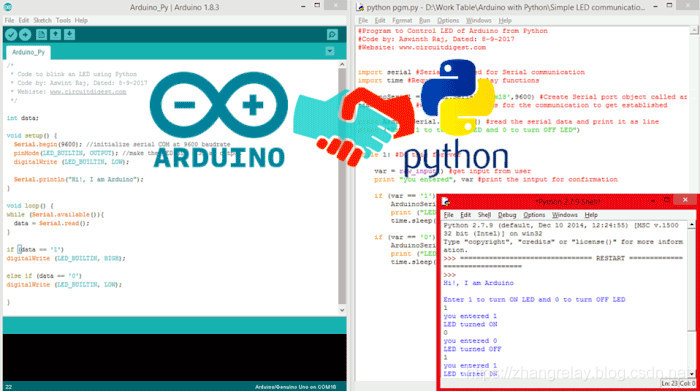Open Help menu in python pgm.py editor
This screenshot has height=391, width=700.
pos(504,21)
